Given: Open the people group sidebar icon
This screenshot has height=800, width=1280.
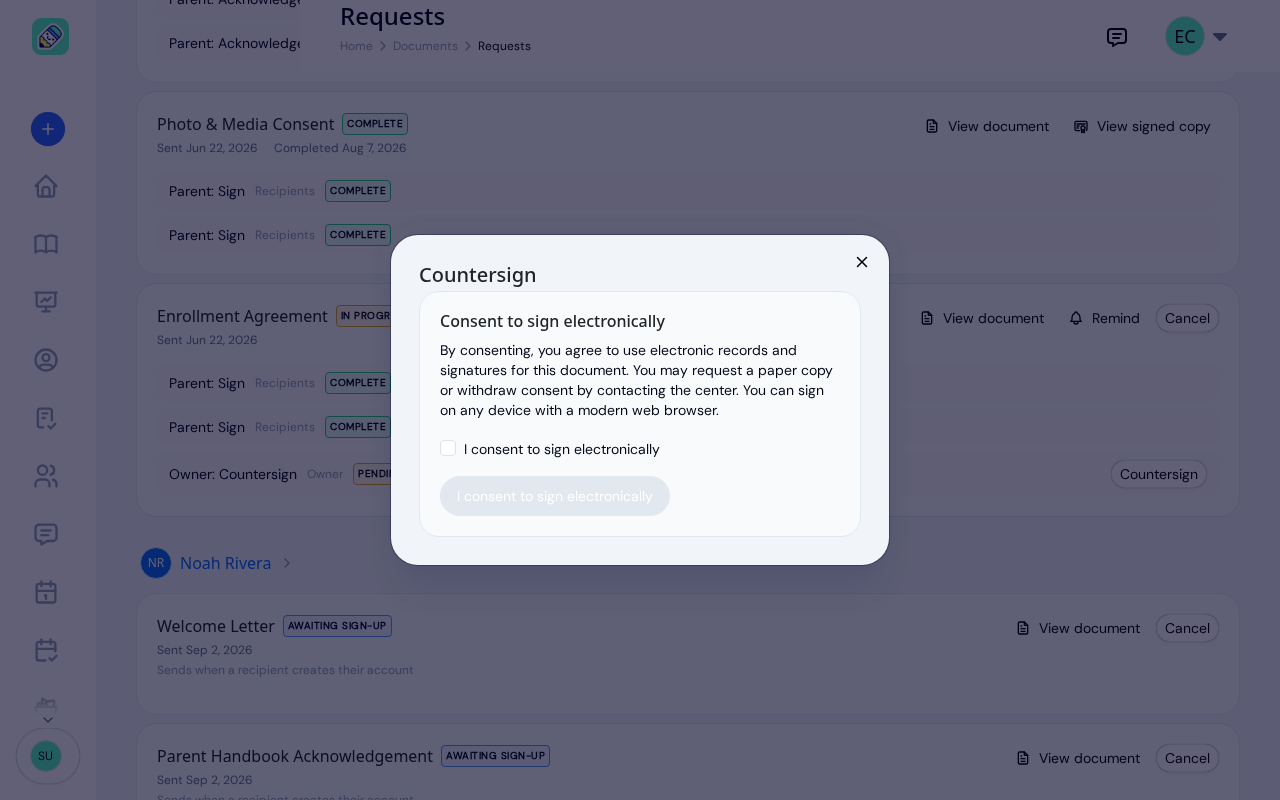Looking at the screenshot, I should 46,476.
